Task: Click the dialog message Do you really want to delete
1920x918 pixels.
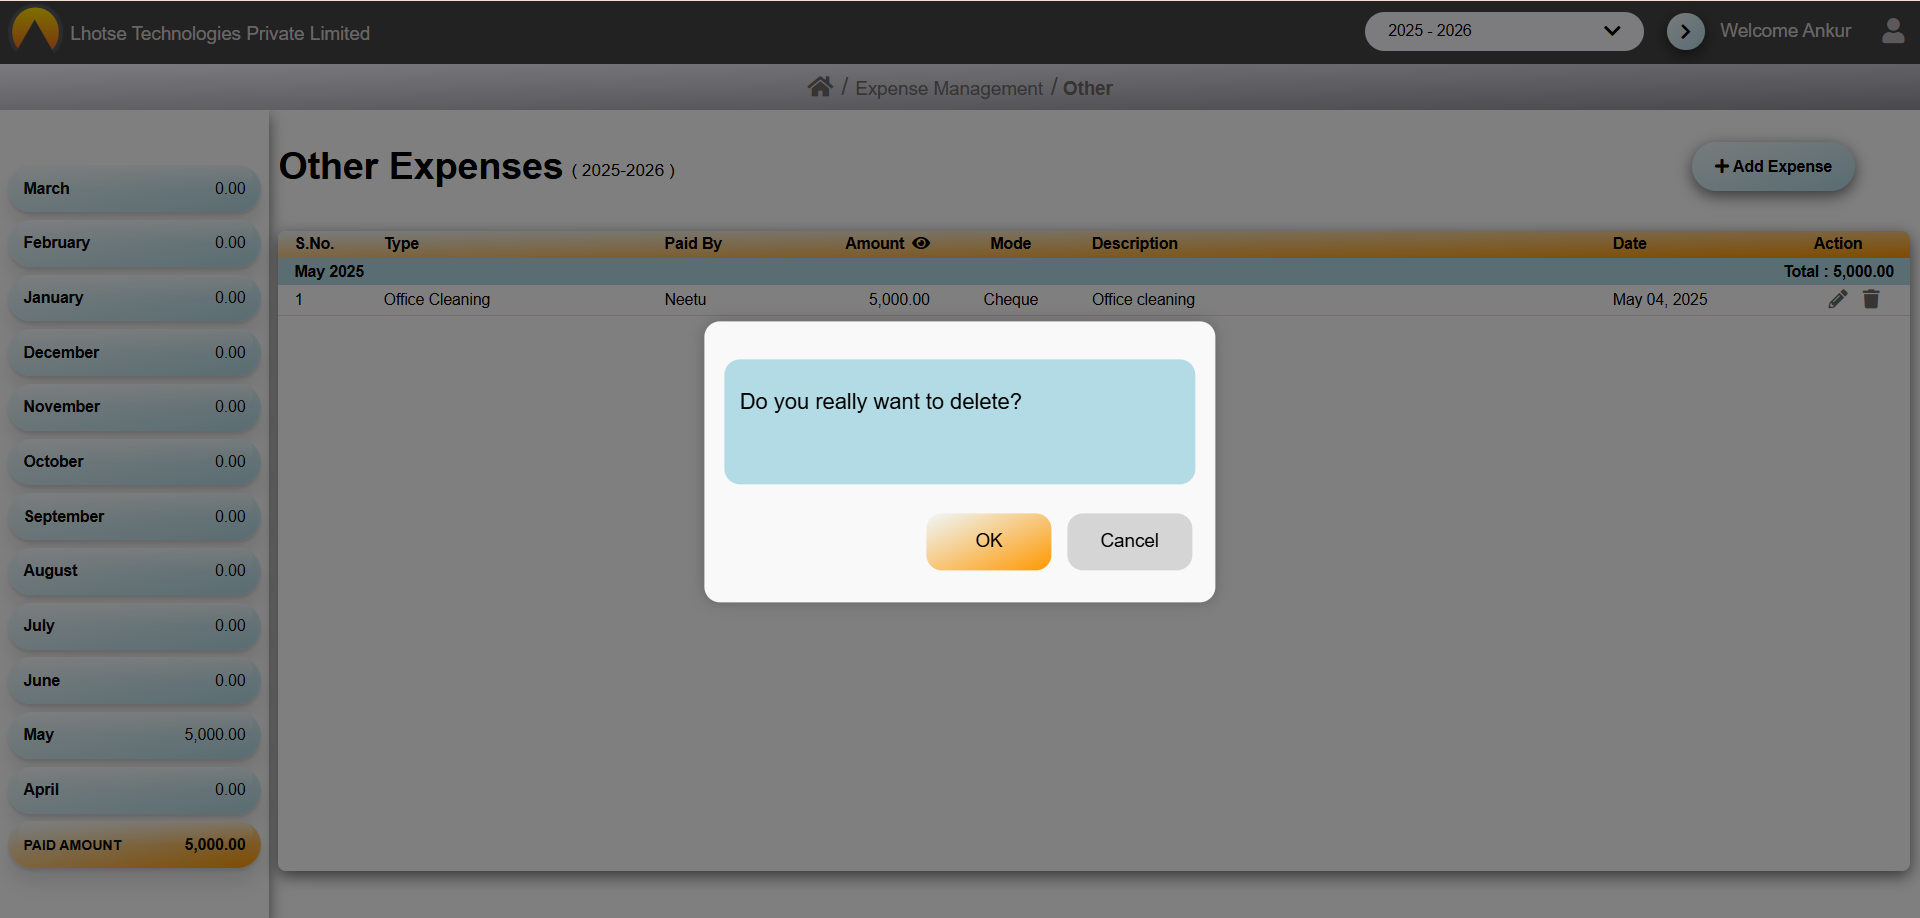Action: click(880, 401)
